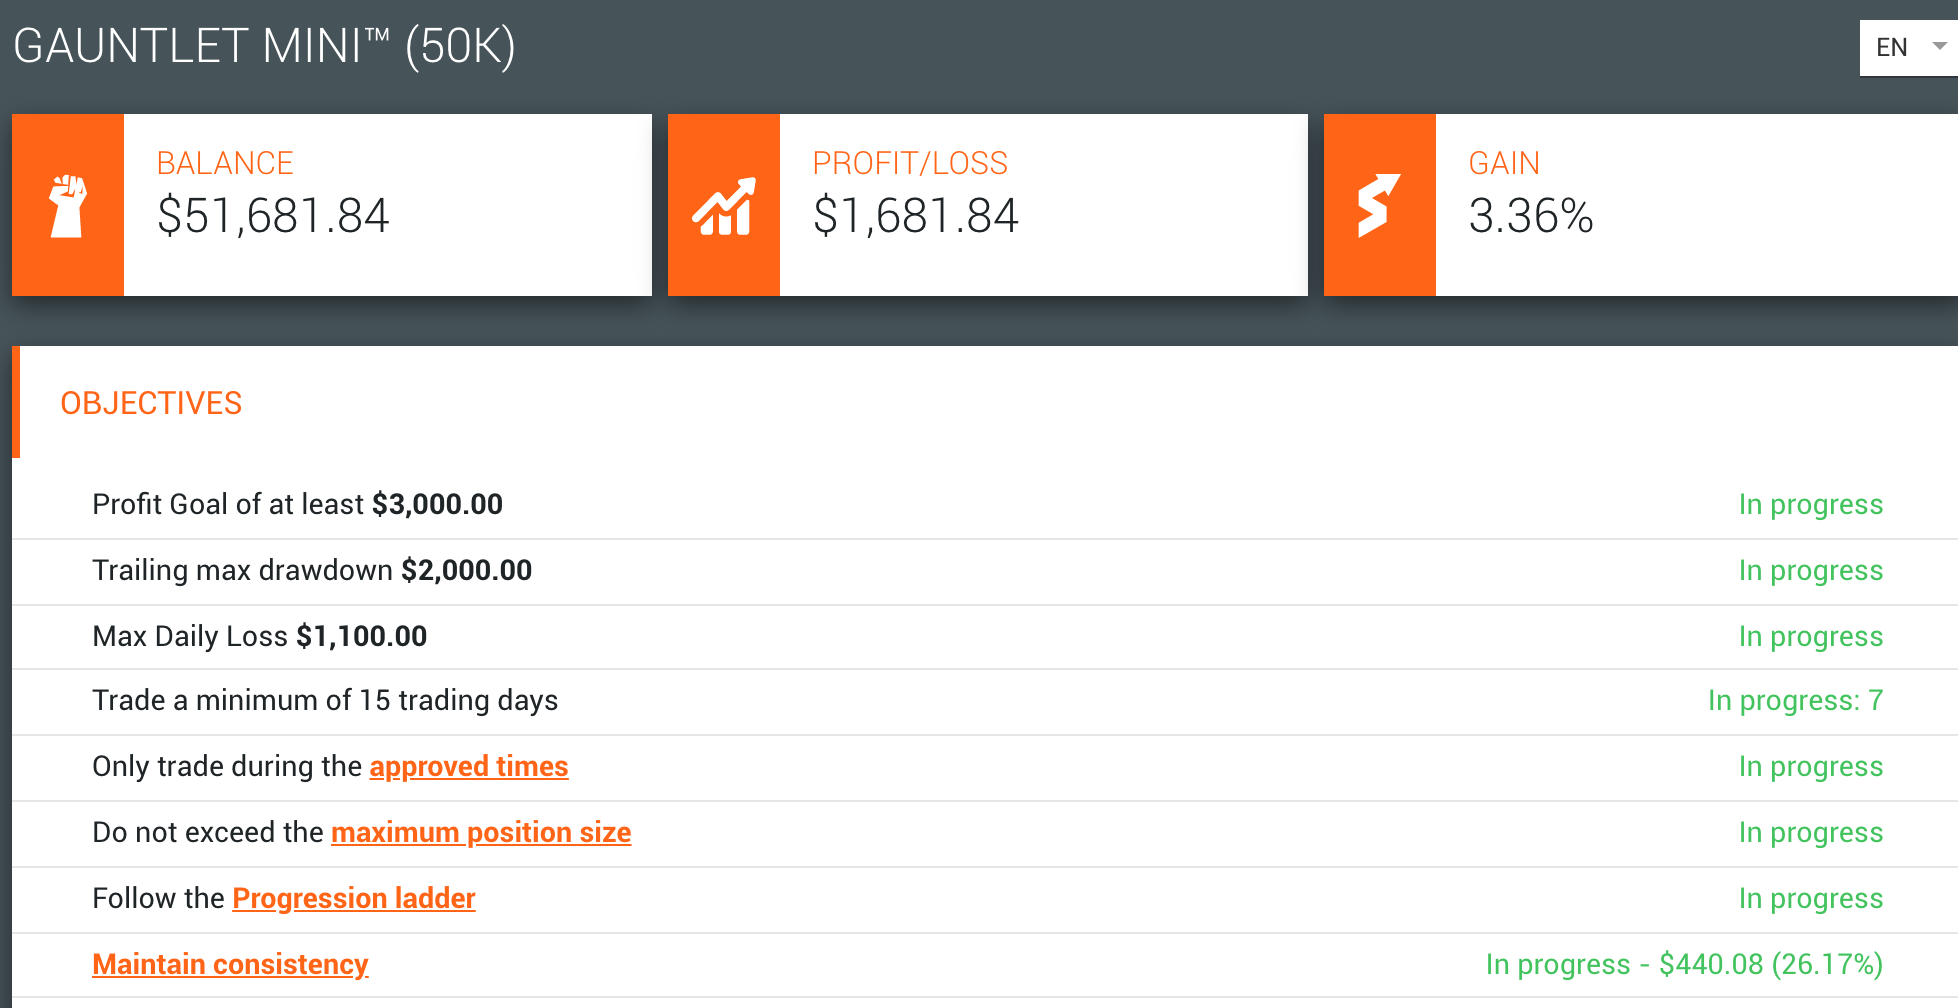Open the maximum position size link
This screenshot has height=1008, width=1958.
click(x=481, y=832)
